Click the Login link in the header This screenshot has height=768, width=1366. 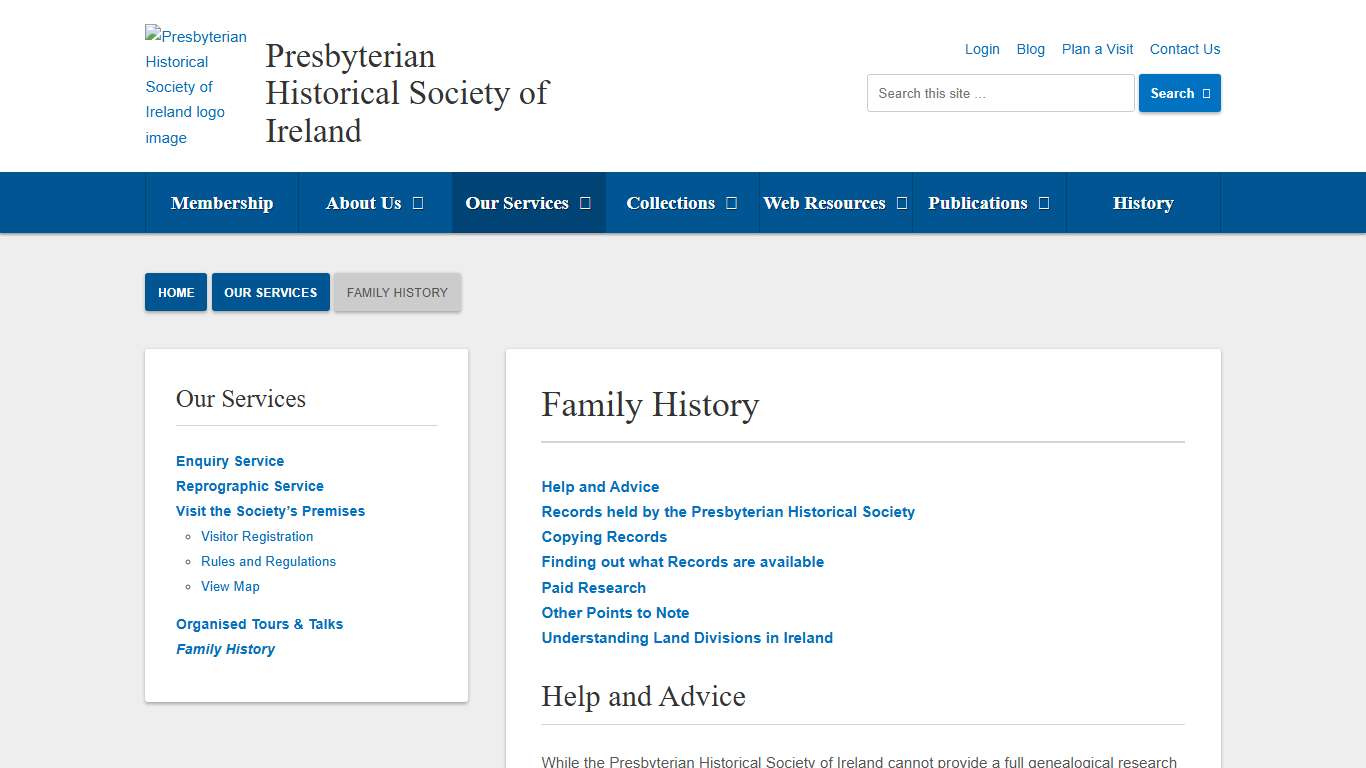pos(982,49)
